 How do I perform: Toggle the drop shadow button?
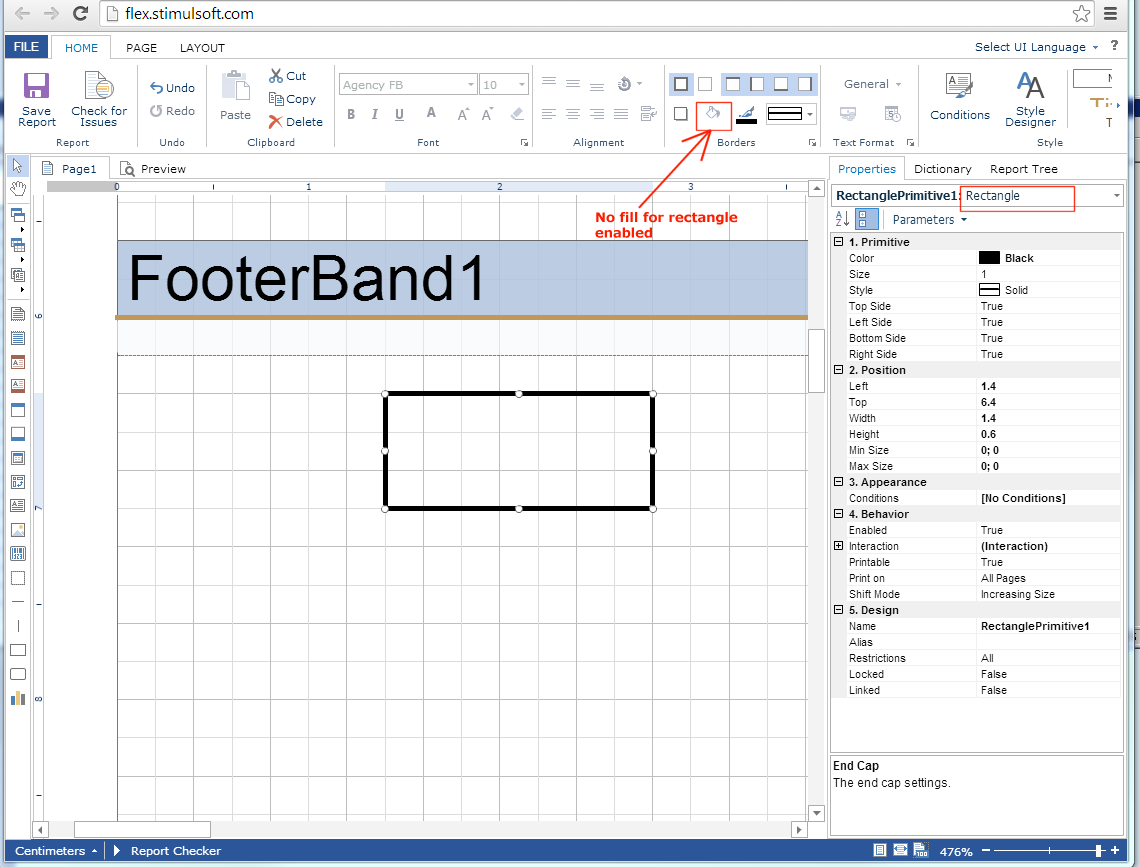coord(681,114)
